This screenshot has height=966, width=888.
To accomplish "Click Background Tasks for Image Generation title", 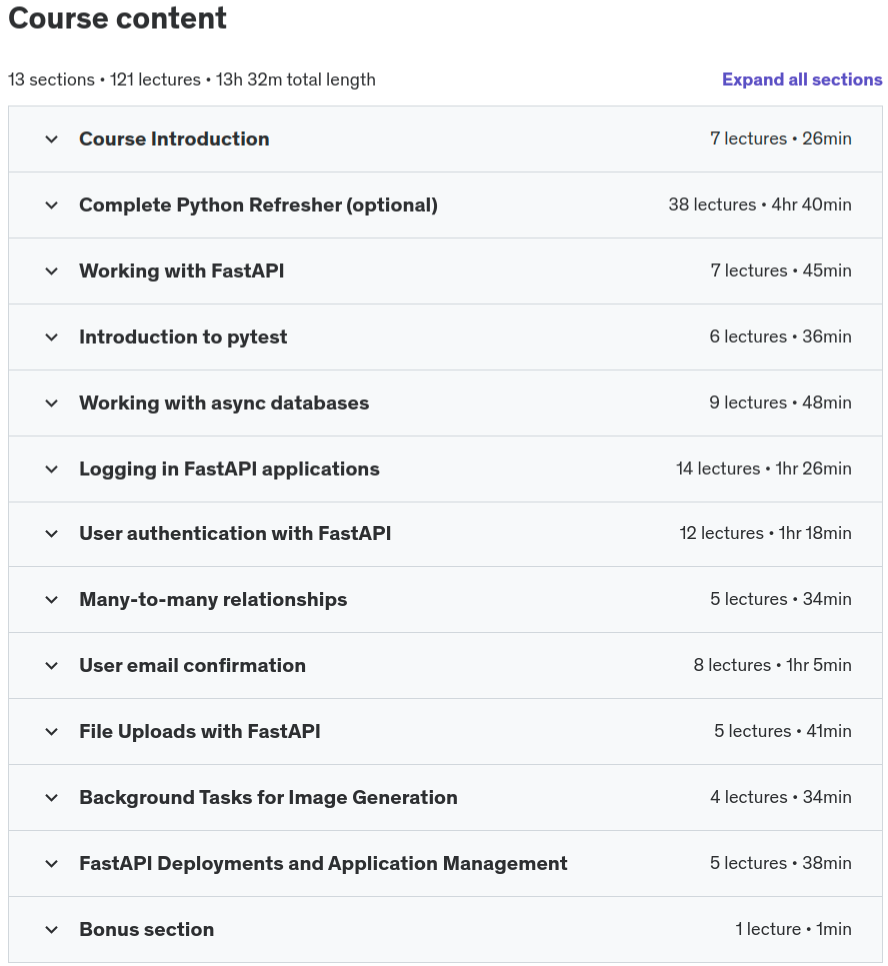I will coord(269,797).
